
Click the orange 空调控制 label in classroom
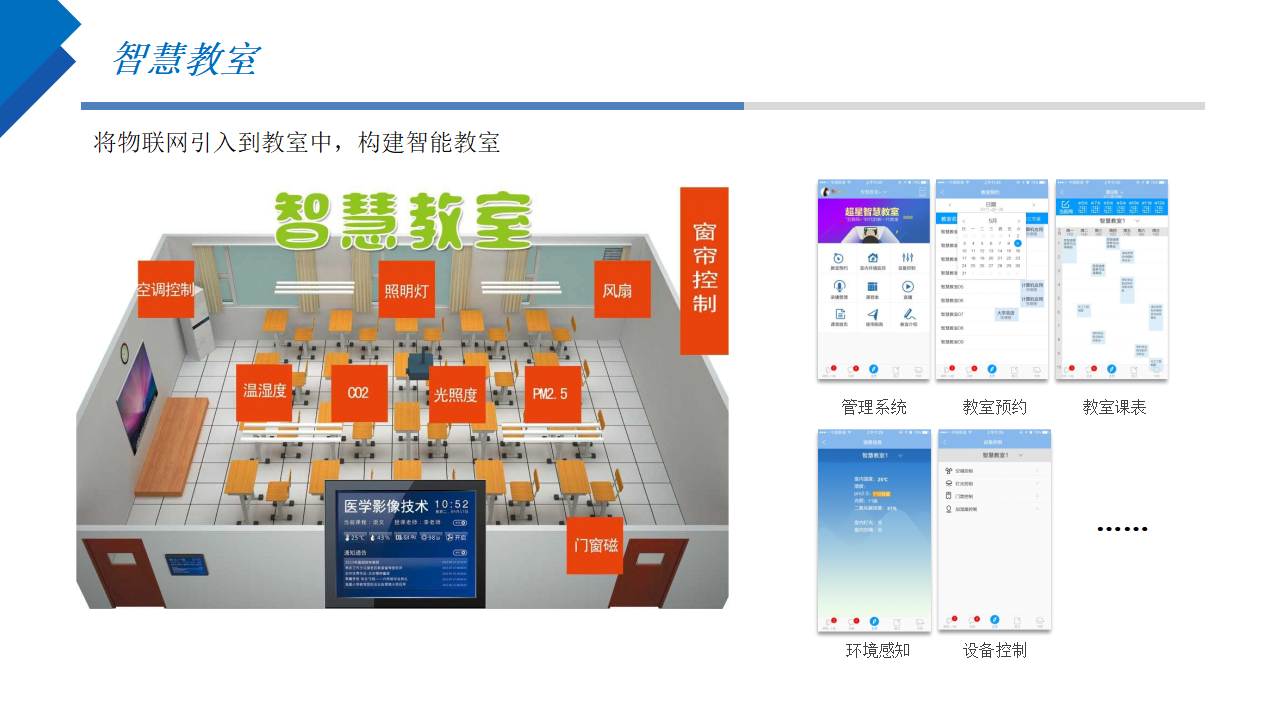point(166,290)
